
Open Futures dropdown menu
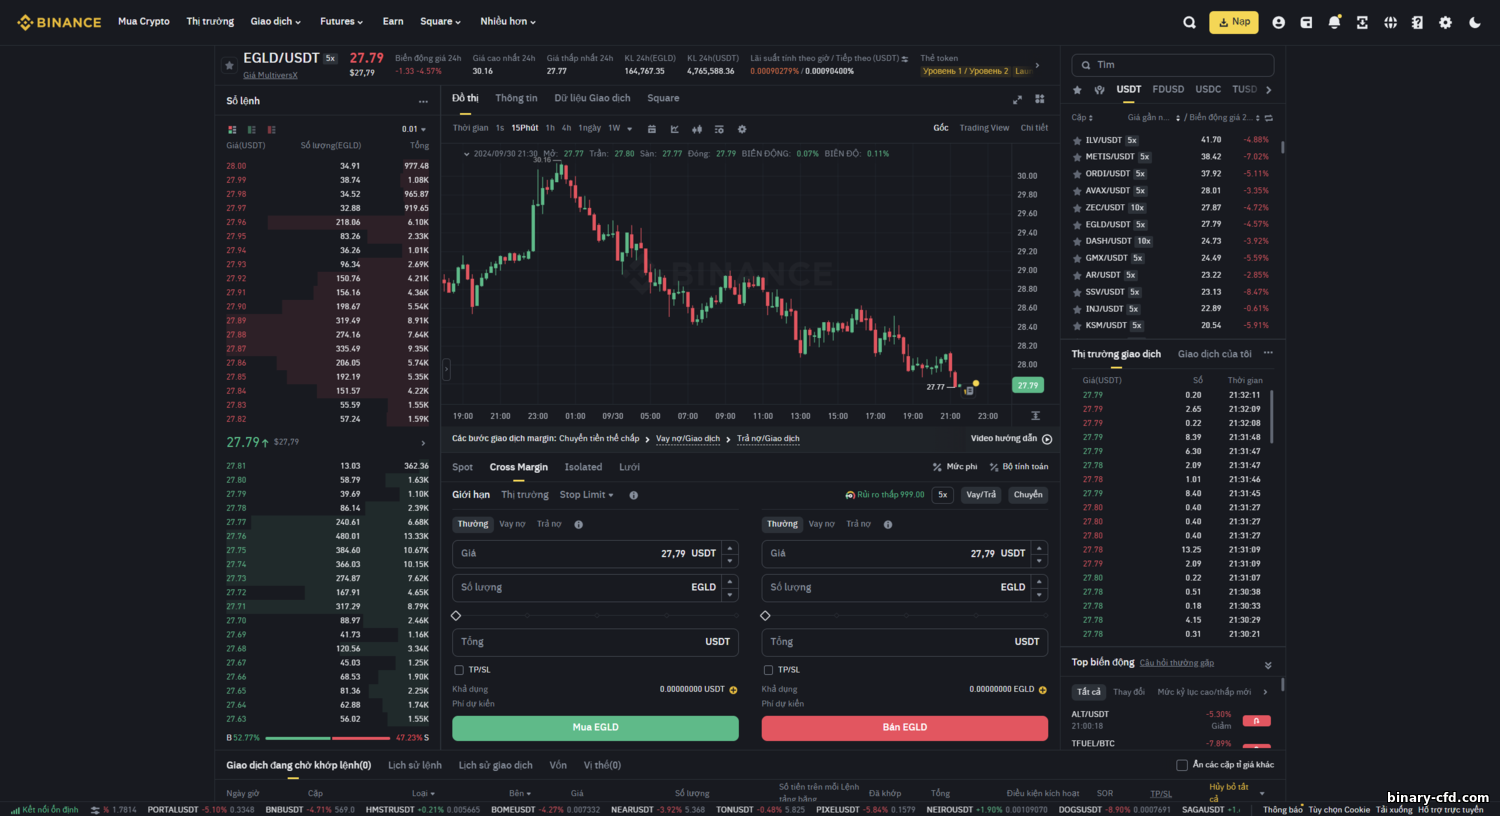point(341,21)
